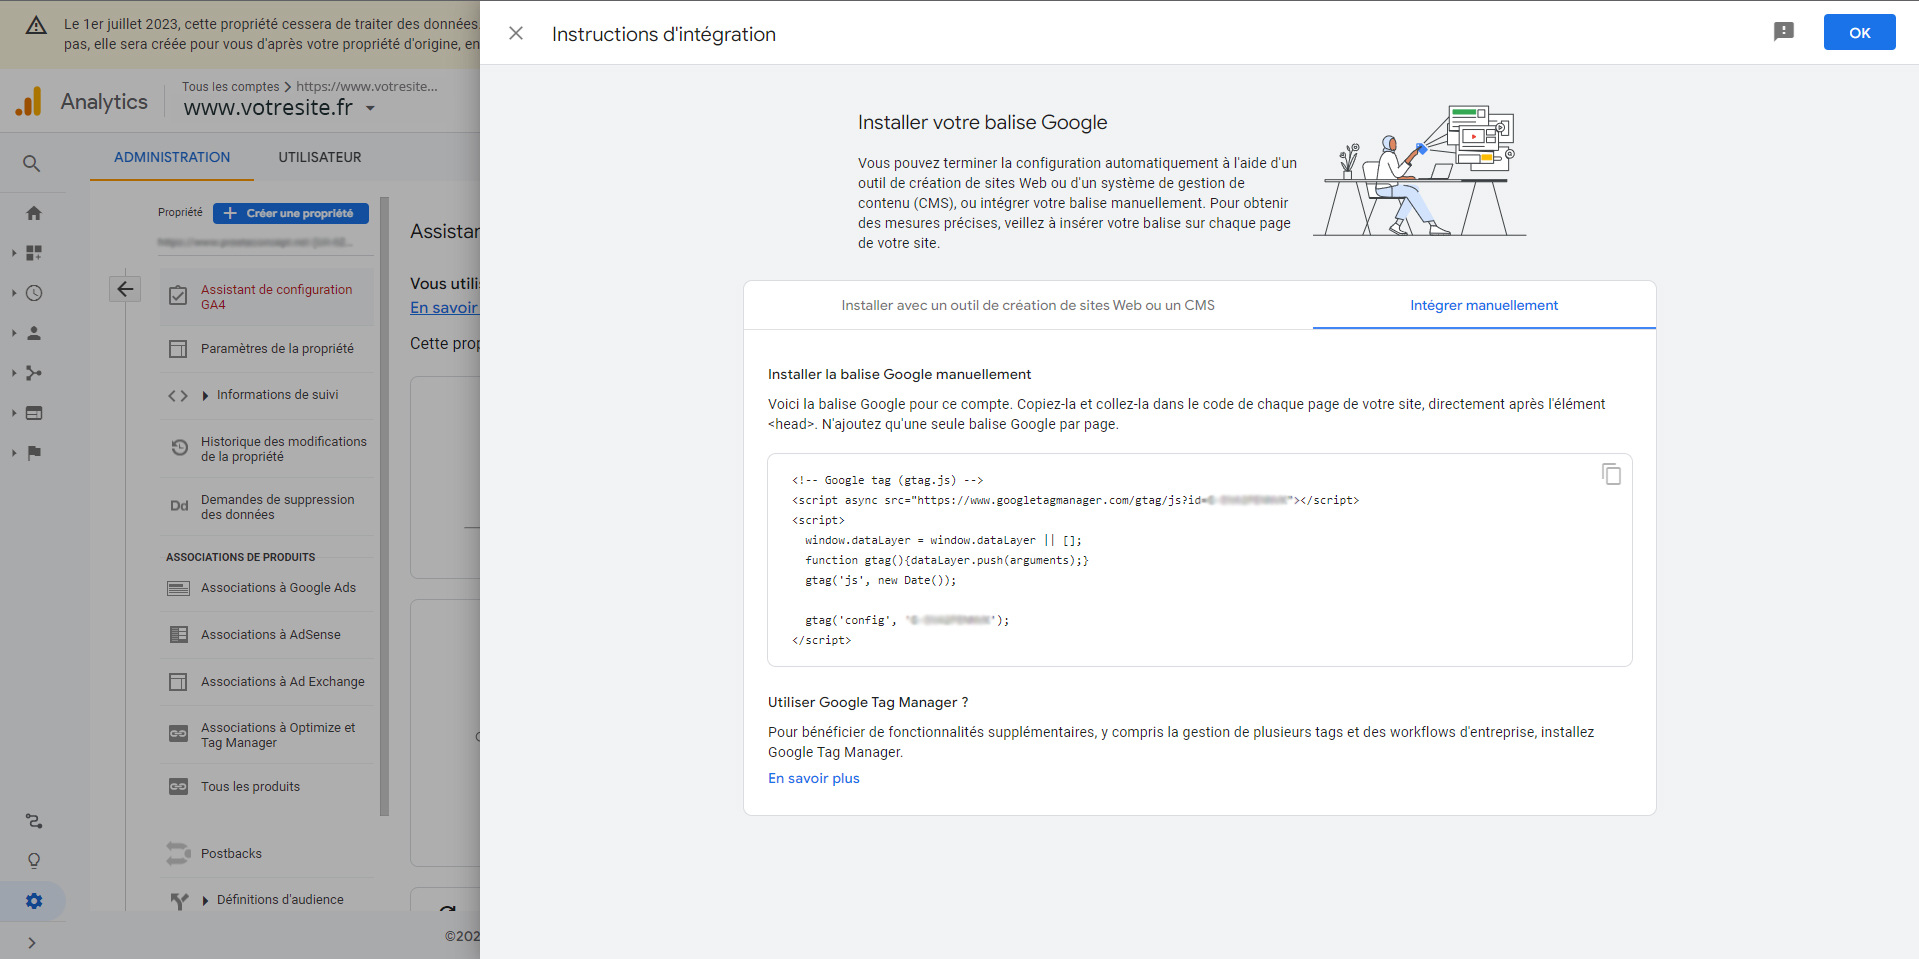The height and width of the screenshot is (959, 1919).
Task: Click the audience definitions fork icon
Action: (179, 901)
